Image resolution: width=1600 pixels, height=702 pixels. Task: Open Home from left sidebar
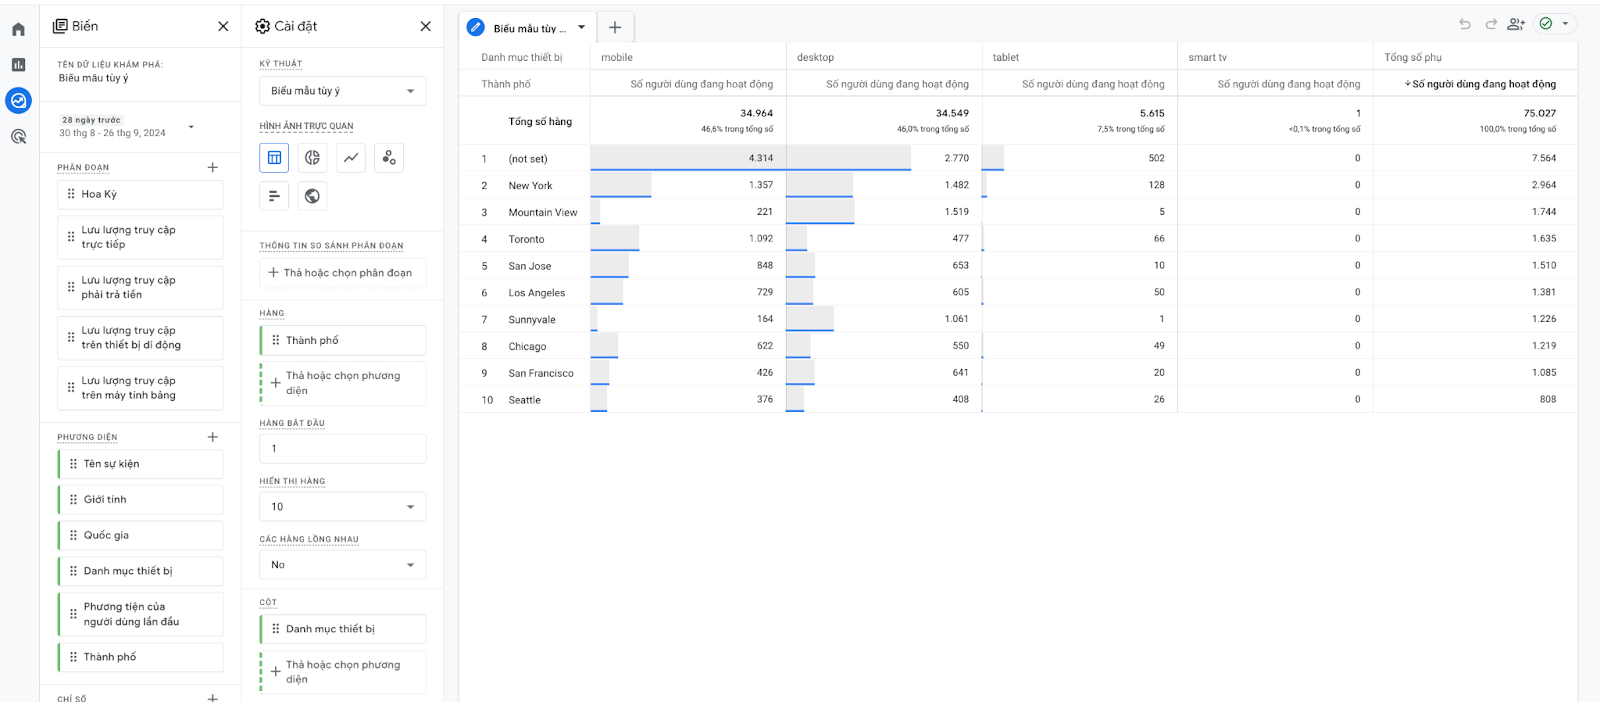18,29
